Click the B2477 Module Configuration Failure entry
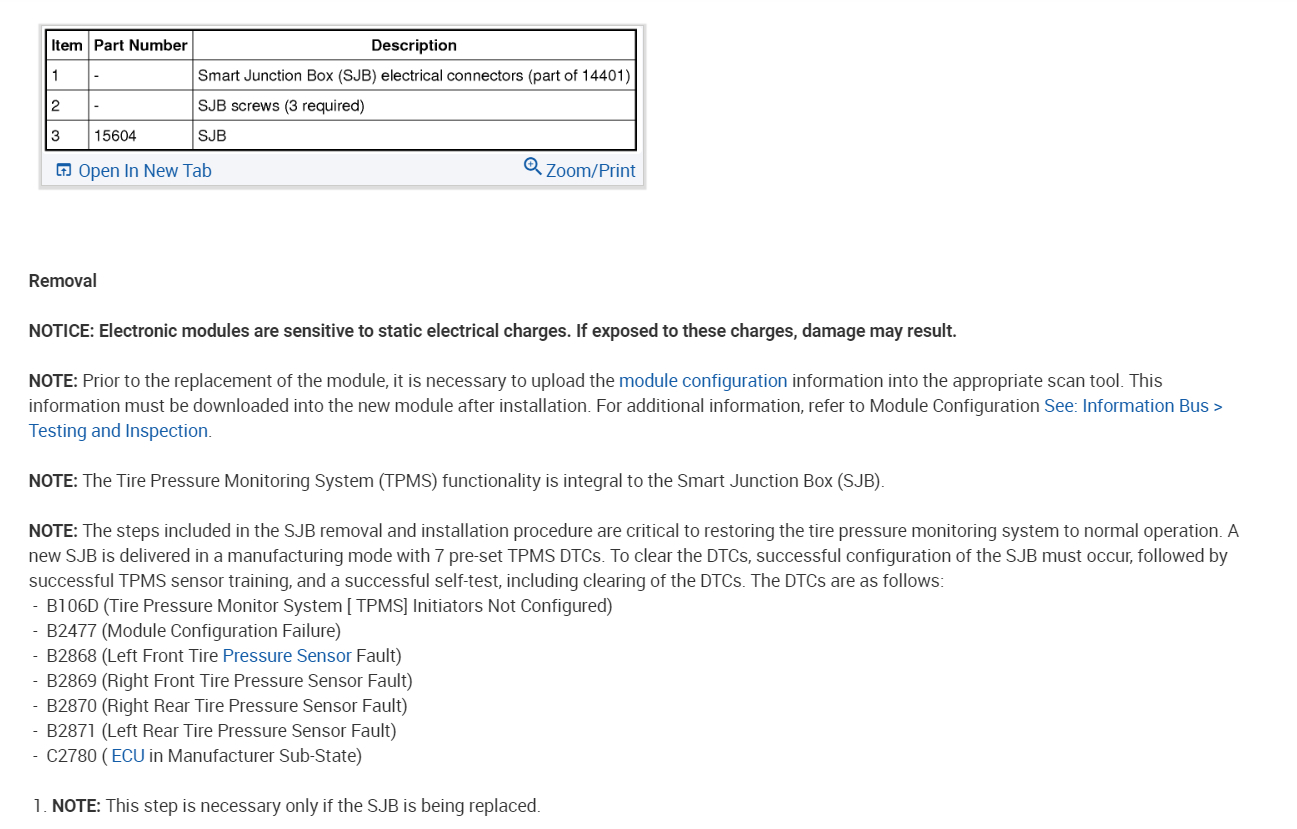The image size is (1297, 829). (193, 631)
